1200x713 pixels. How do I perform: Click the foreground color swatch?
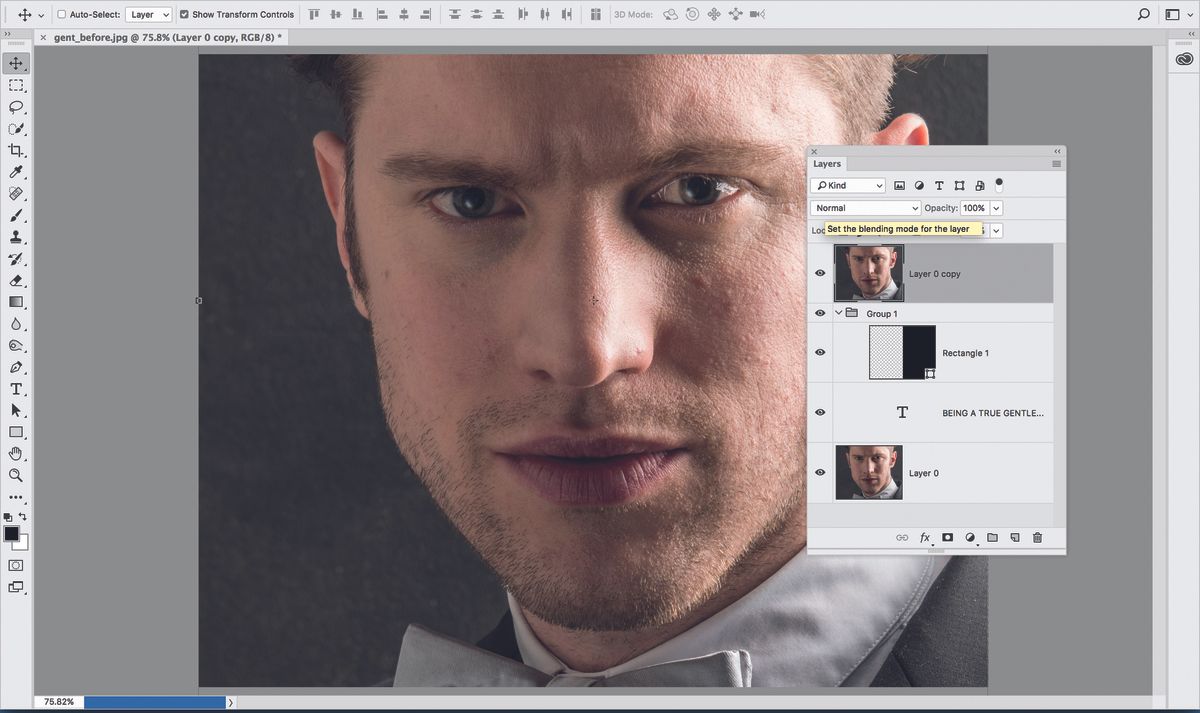coord(11,535)
